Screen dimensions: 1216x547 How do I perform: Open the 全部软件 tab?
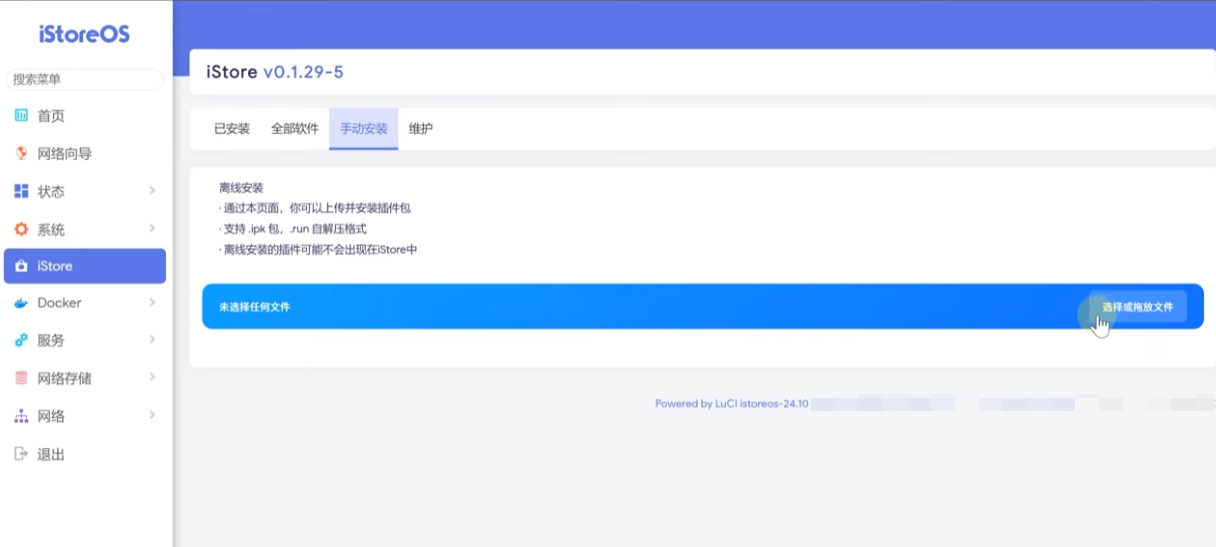(x=295, y=129)
